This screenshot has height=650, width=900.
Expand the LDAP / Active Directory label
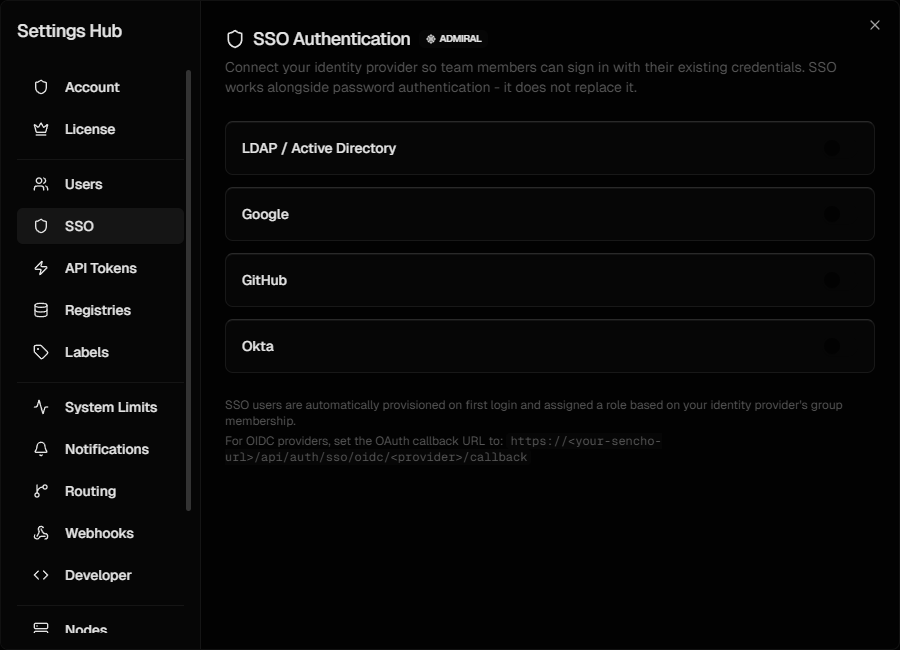319,148
